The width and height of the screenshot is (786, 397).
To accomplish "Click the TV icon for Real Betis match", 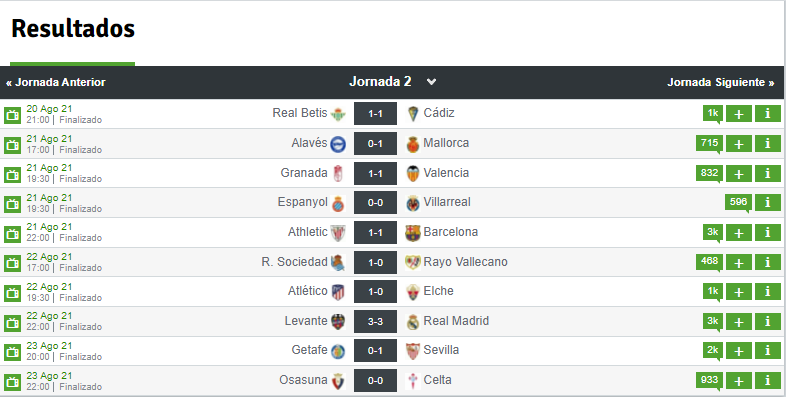I will click(13, 115).
